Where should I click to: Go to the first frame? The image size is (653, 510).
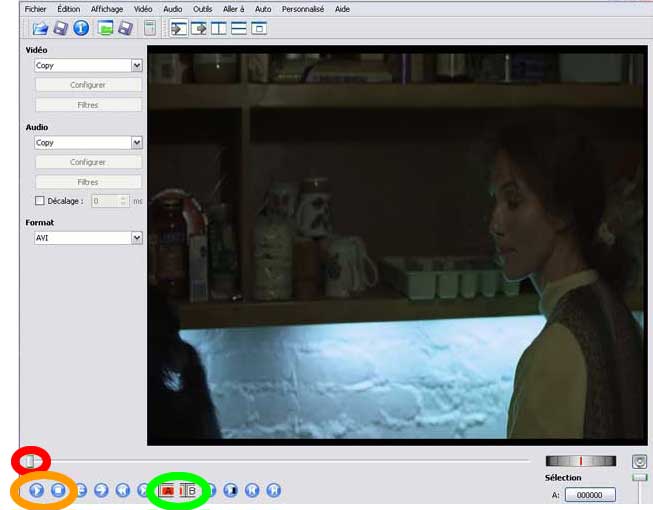click(x=252, y=490)
